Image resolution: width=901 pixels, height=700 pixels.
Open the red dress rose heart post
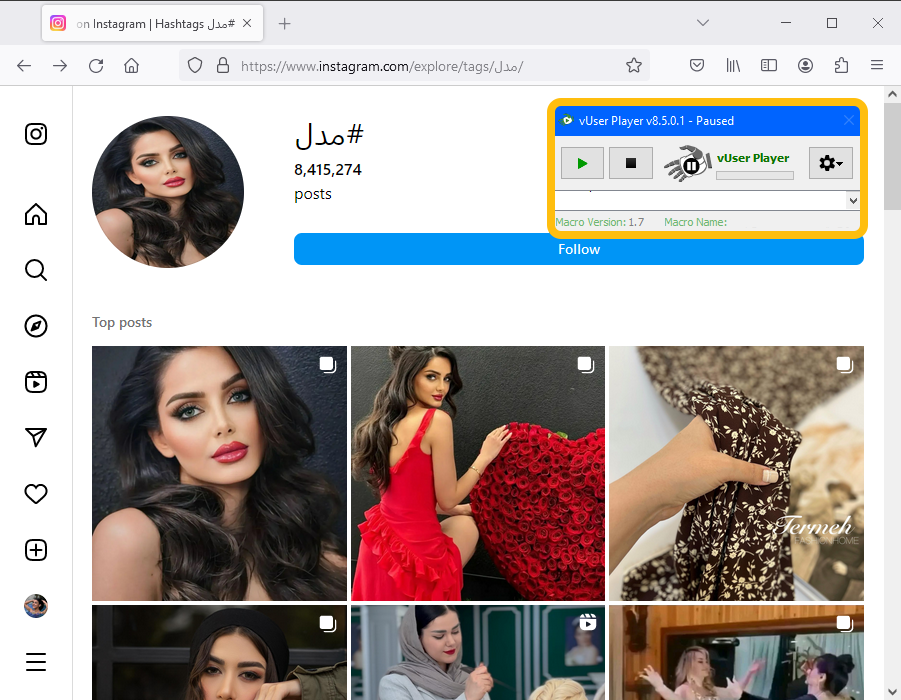tap(478, 474)
